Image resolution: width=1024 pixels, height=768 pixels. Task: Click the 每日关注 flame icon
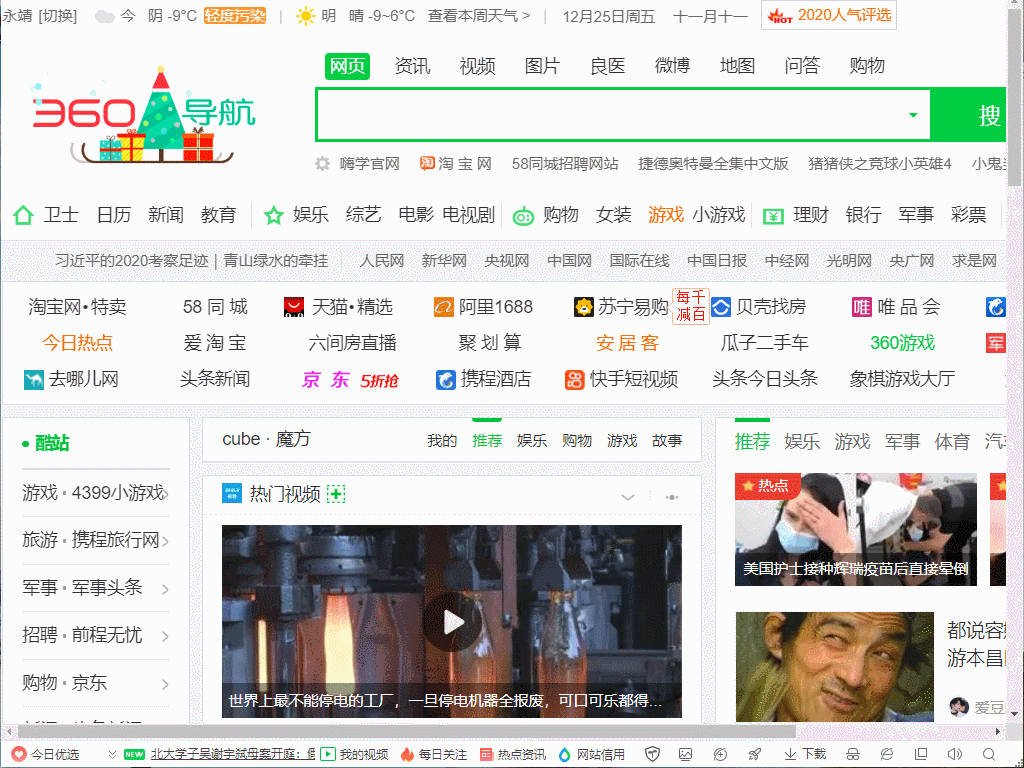(x=408, y=754)
